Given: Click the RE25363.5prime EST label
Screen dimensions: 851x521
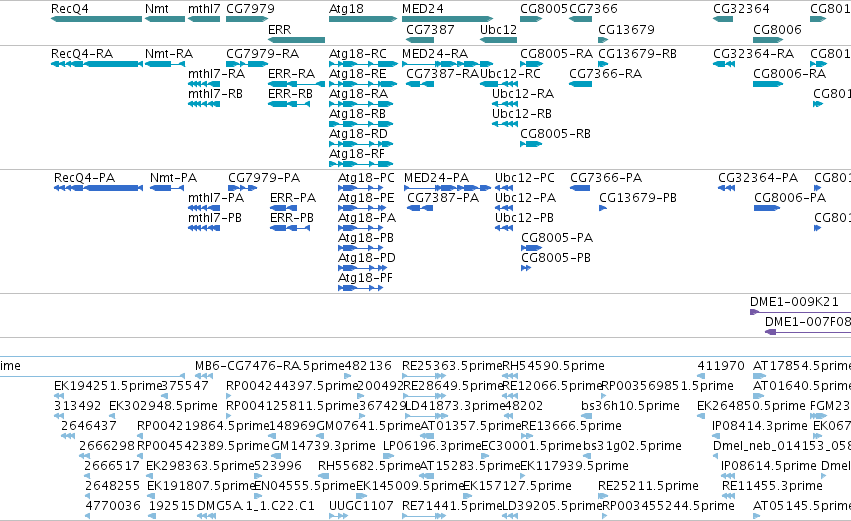Looking at the screenshot, I should click(x=452, y=366).
